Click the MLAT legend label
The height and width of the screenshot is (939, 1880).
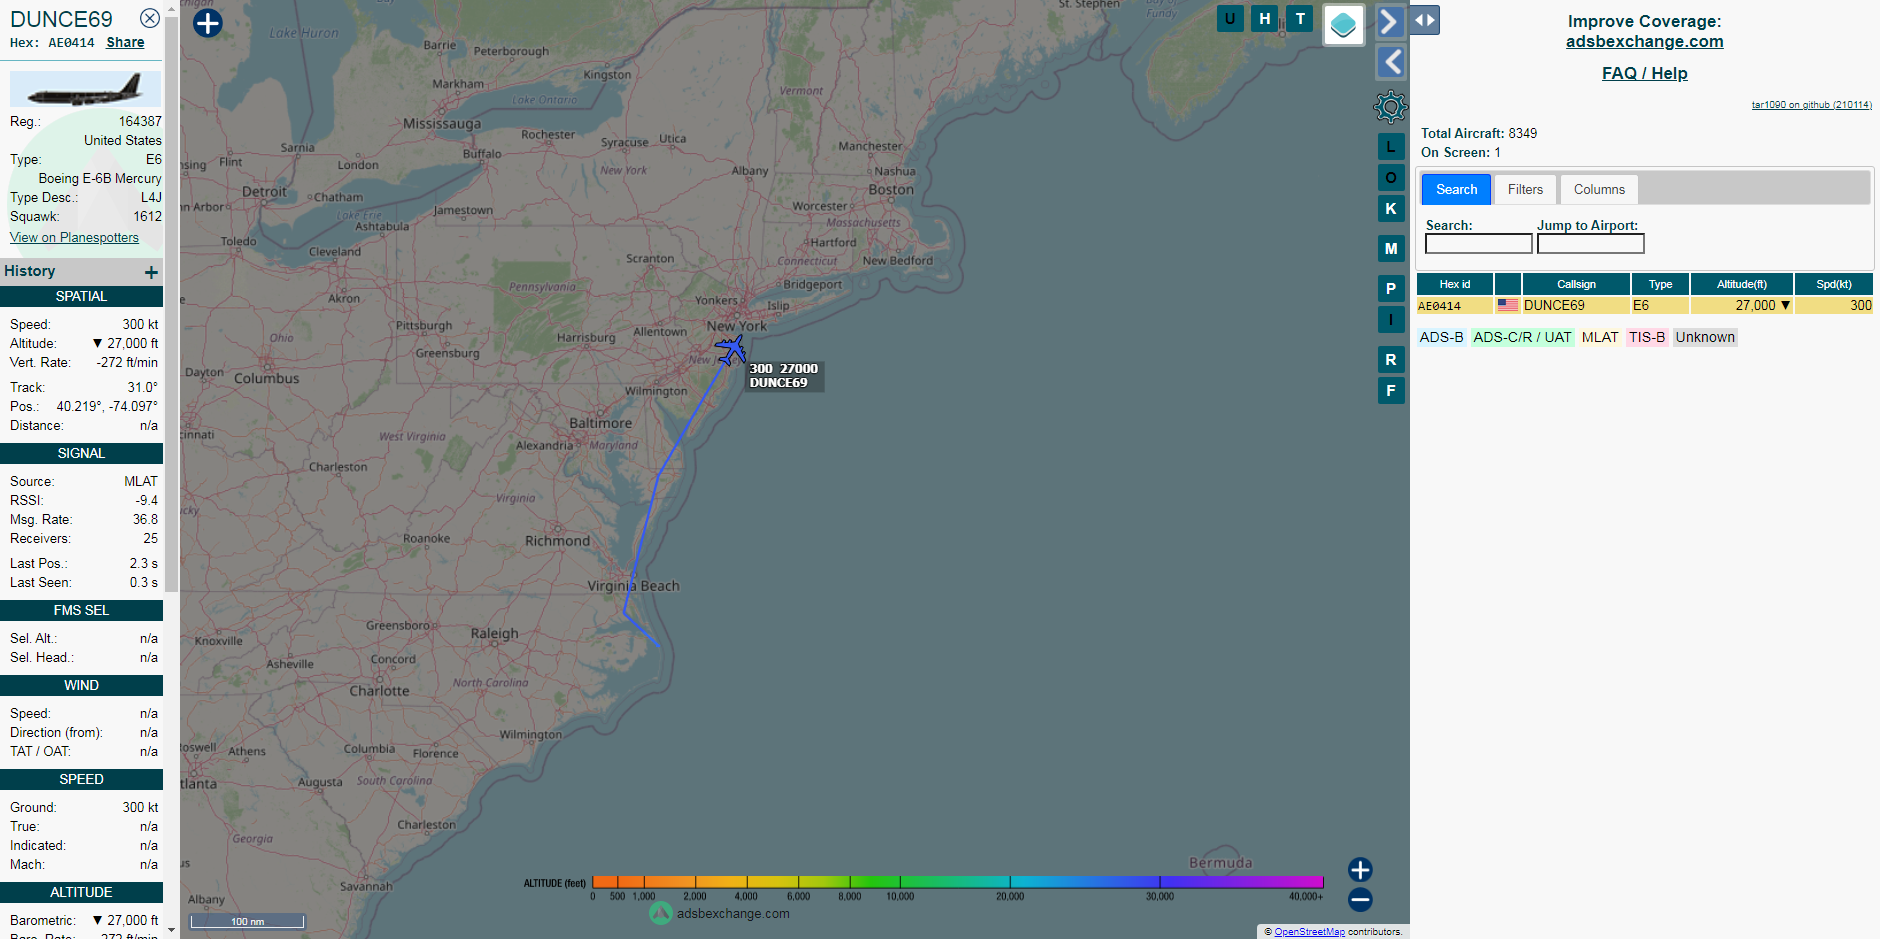(x=1600, y=337)
